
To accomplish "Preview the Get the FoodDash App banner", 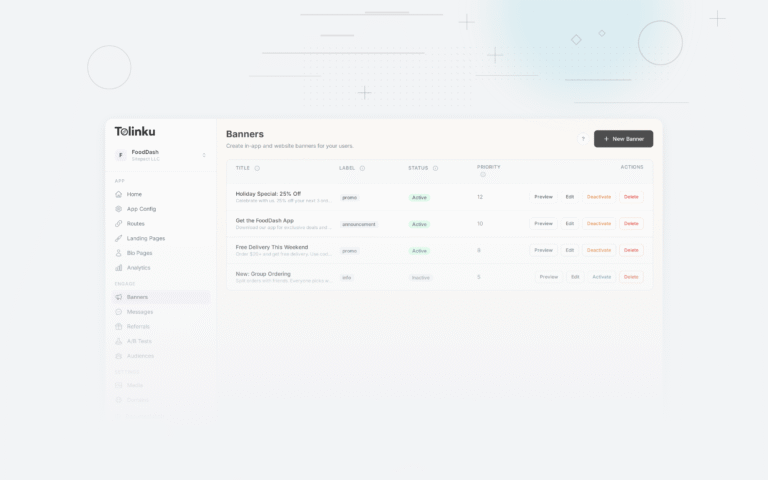I will (543, 224).
